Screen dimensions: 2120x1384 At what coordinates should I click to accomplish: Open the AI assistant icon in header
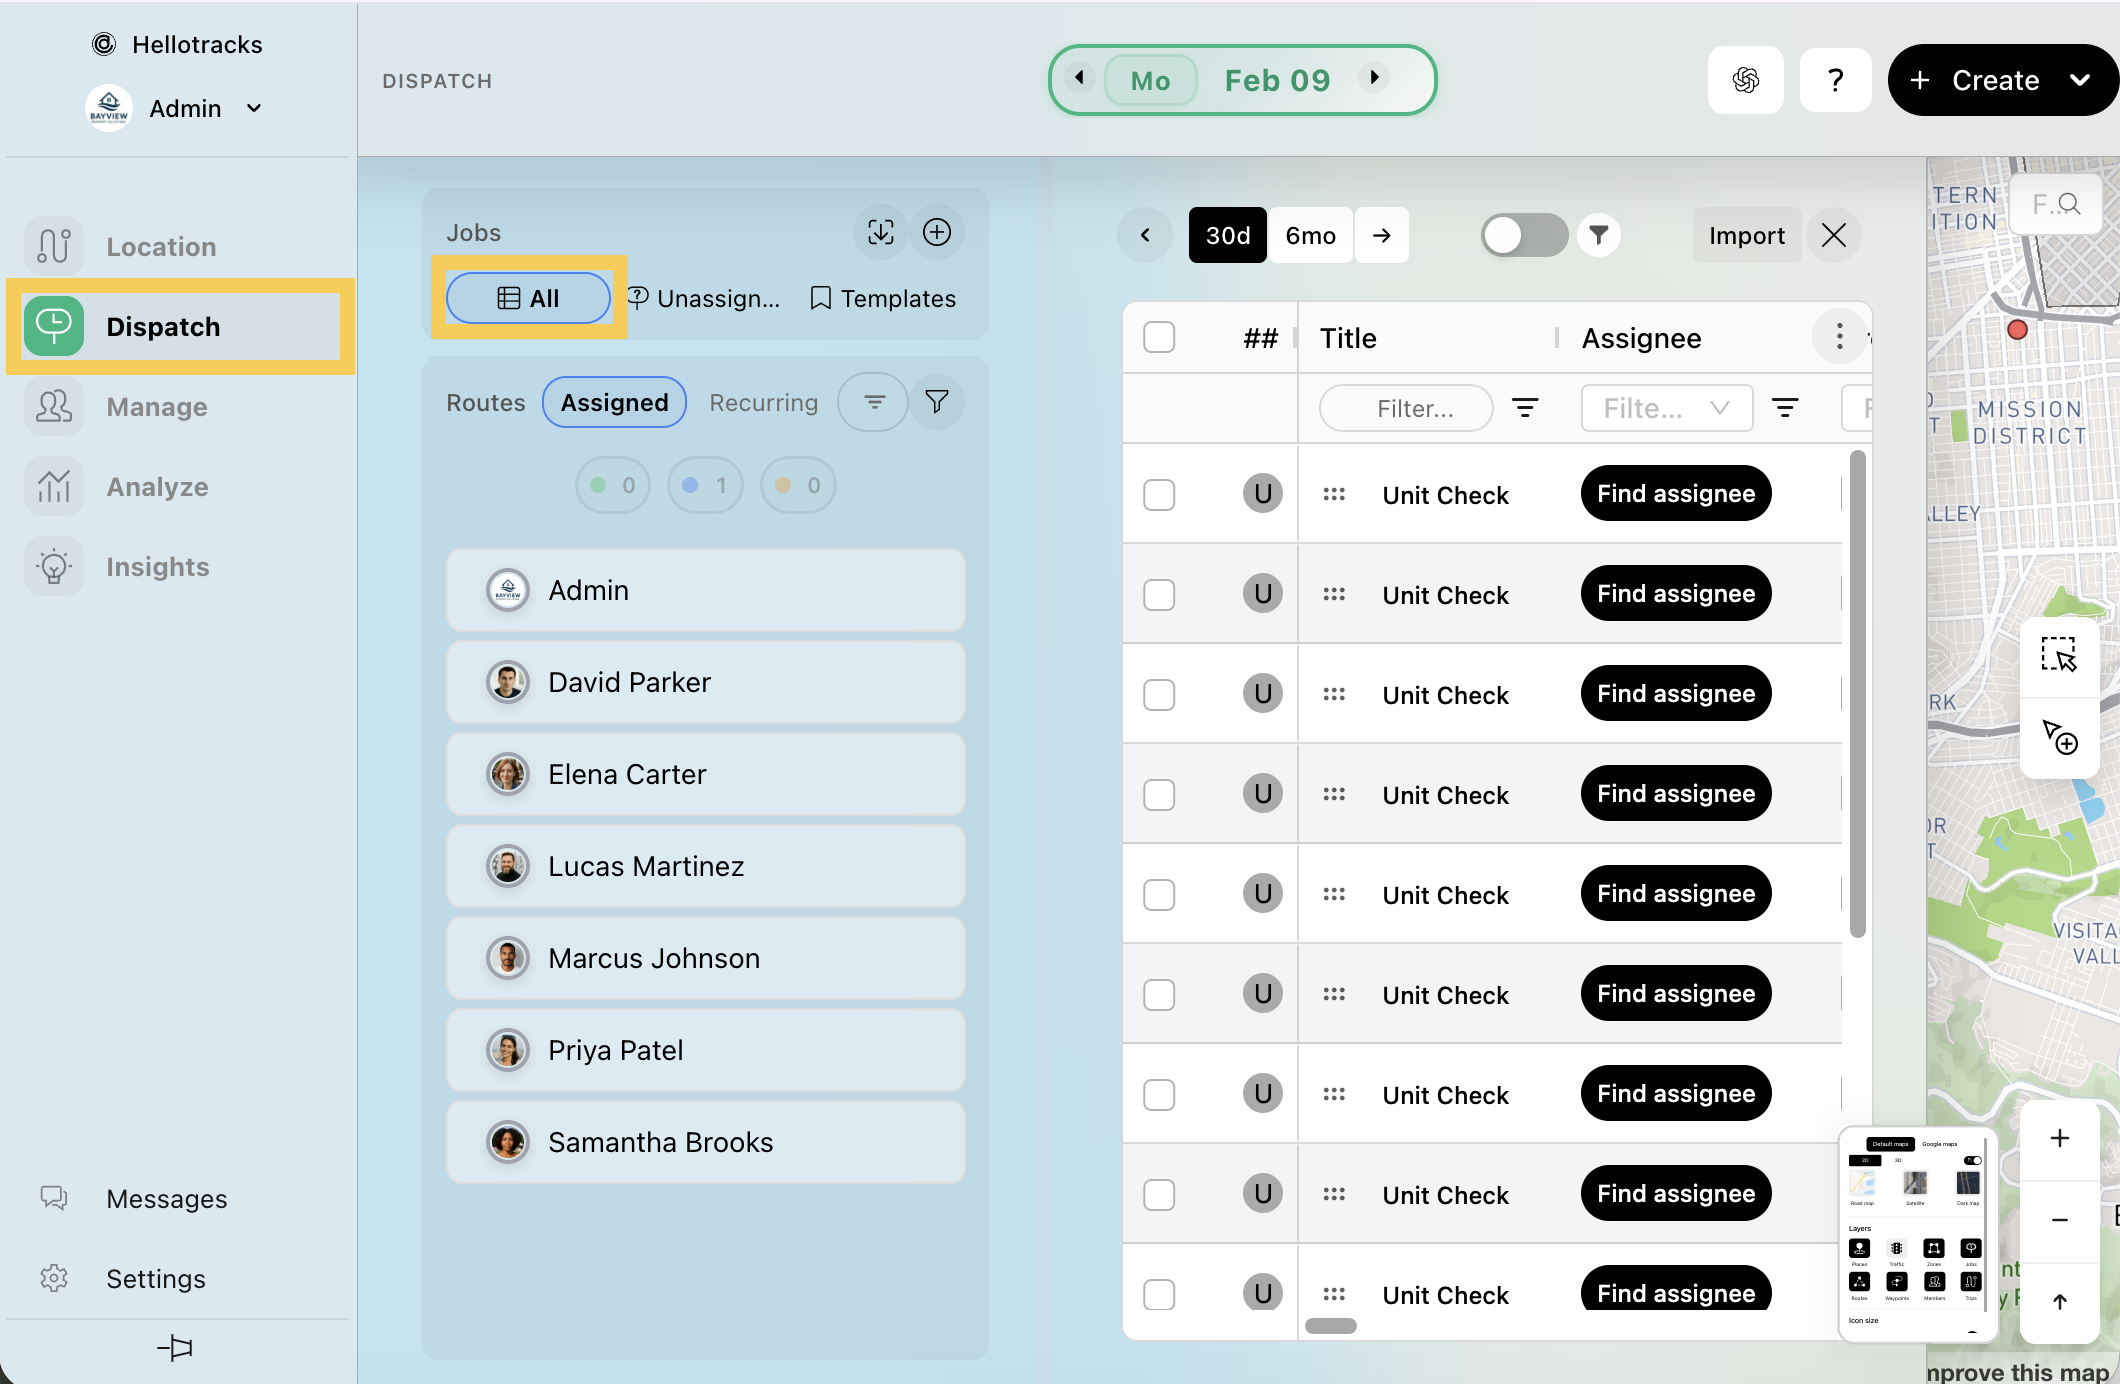point(1745,80)
